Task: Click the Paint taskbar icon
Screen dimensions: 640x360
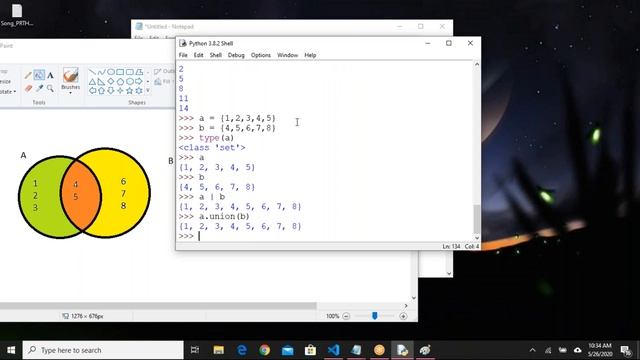Action: [x=425, y=350]
